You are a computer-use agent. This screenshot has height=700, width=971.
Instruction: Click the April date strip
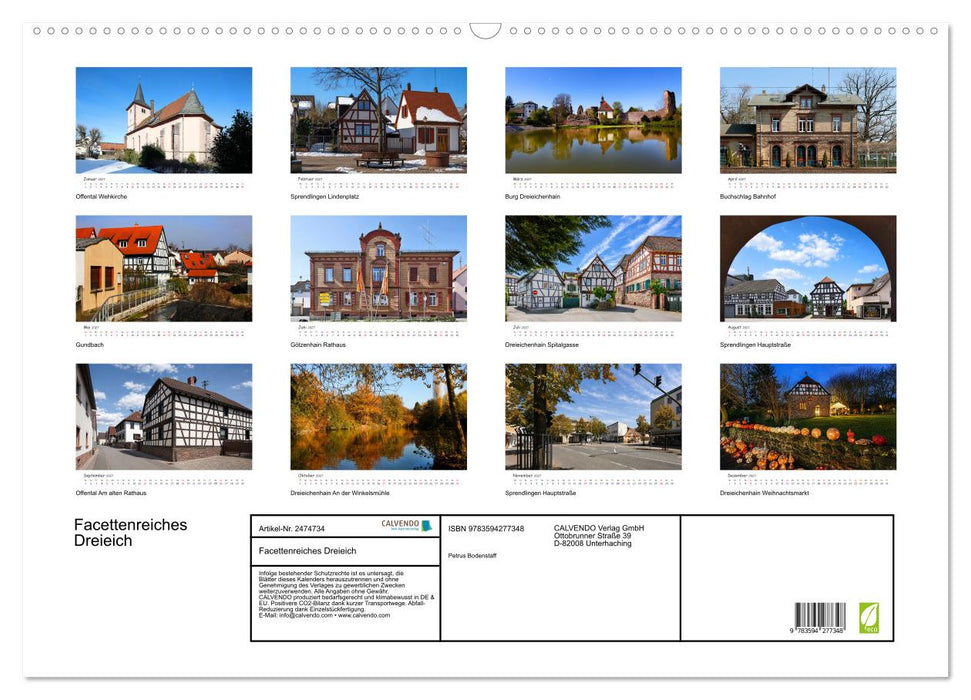808,185
